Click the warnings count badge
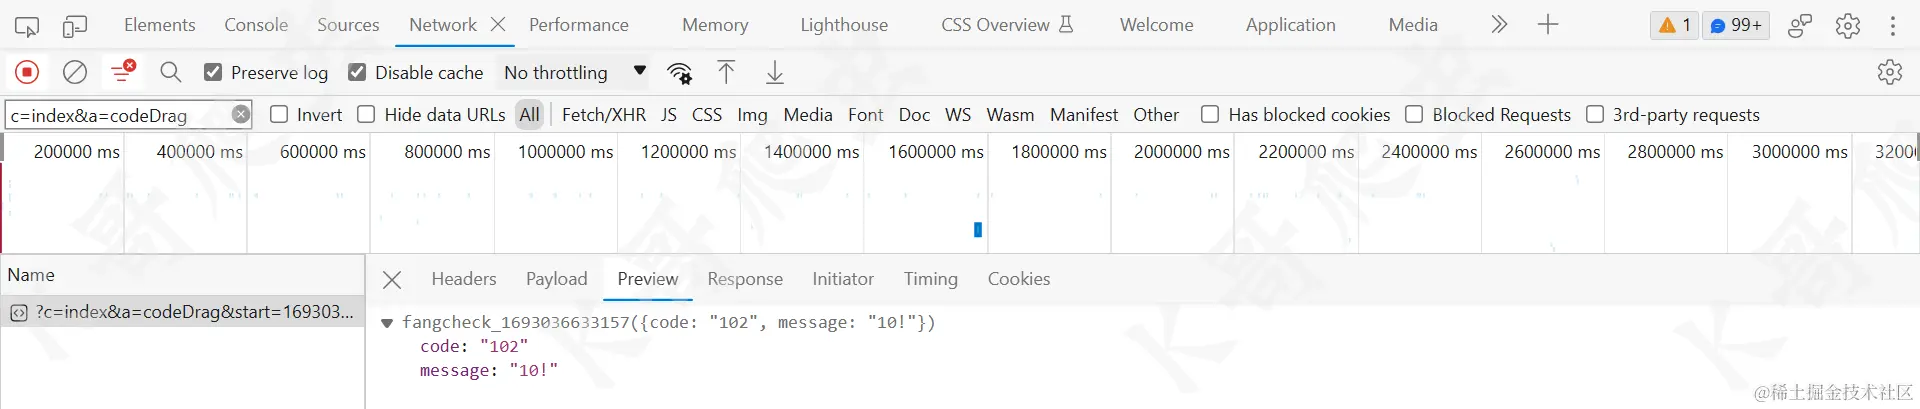The width and height of the screenshot is (1920, 409). pyautogui.click(x=1675, y=25)
